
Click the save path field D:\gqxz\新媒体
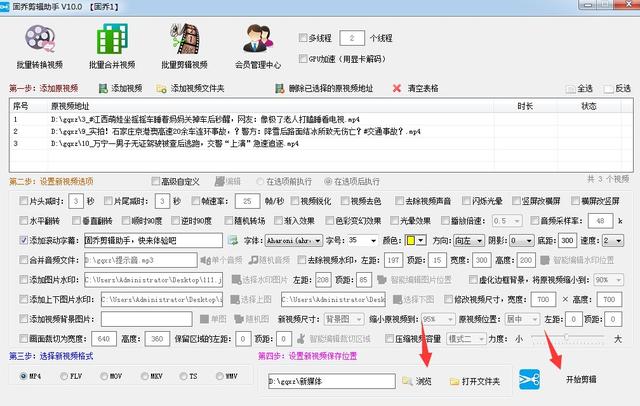point(331,381)
